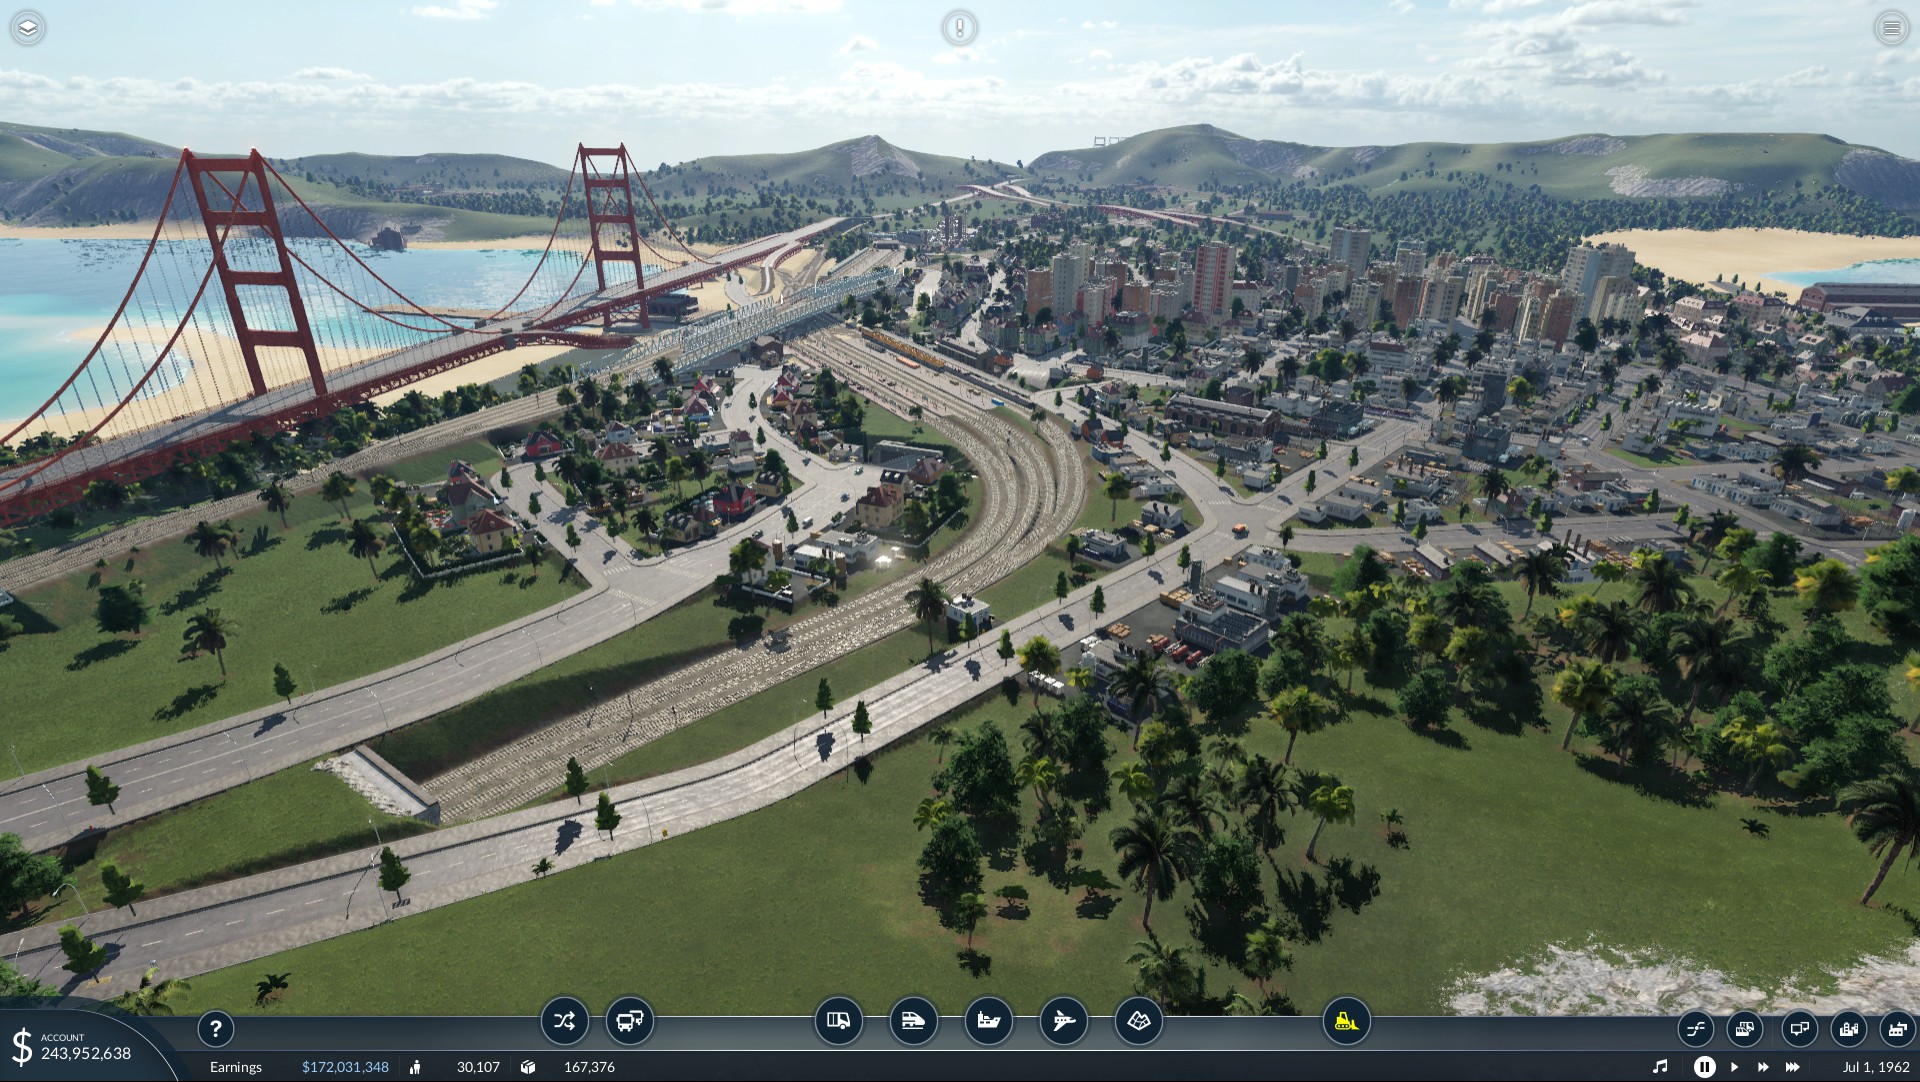Show the warnings notification panel

[959, 28]
